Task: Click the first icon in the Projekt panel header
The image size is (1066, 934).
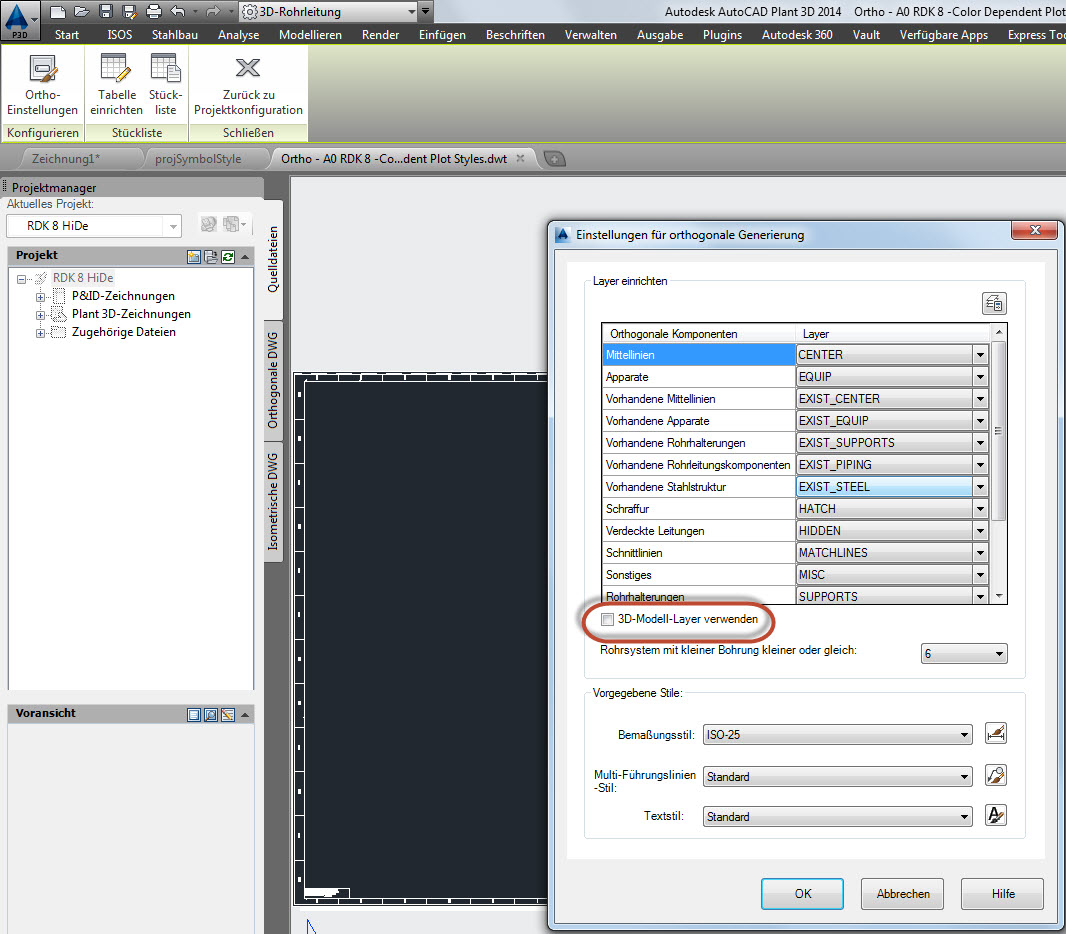Action: point(194,256)
